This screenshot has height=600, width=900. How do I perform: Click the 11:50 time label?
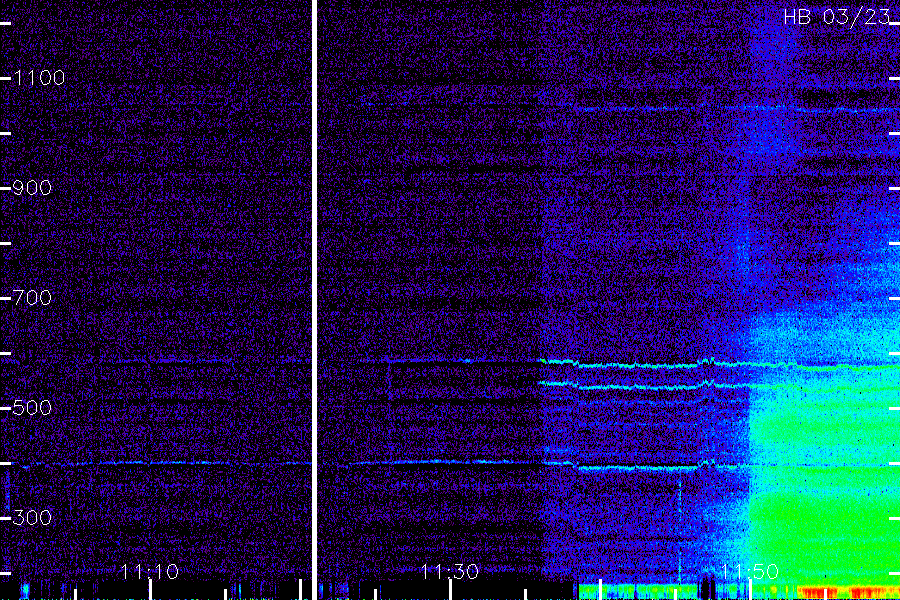pyautogui.click(x=750, y=571)
